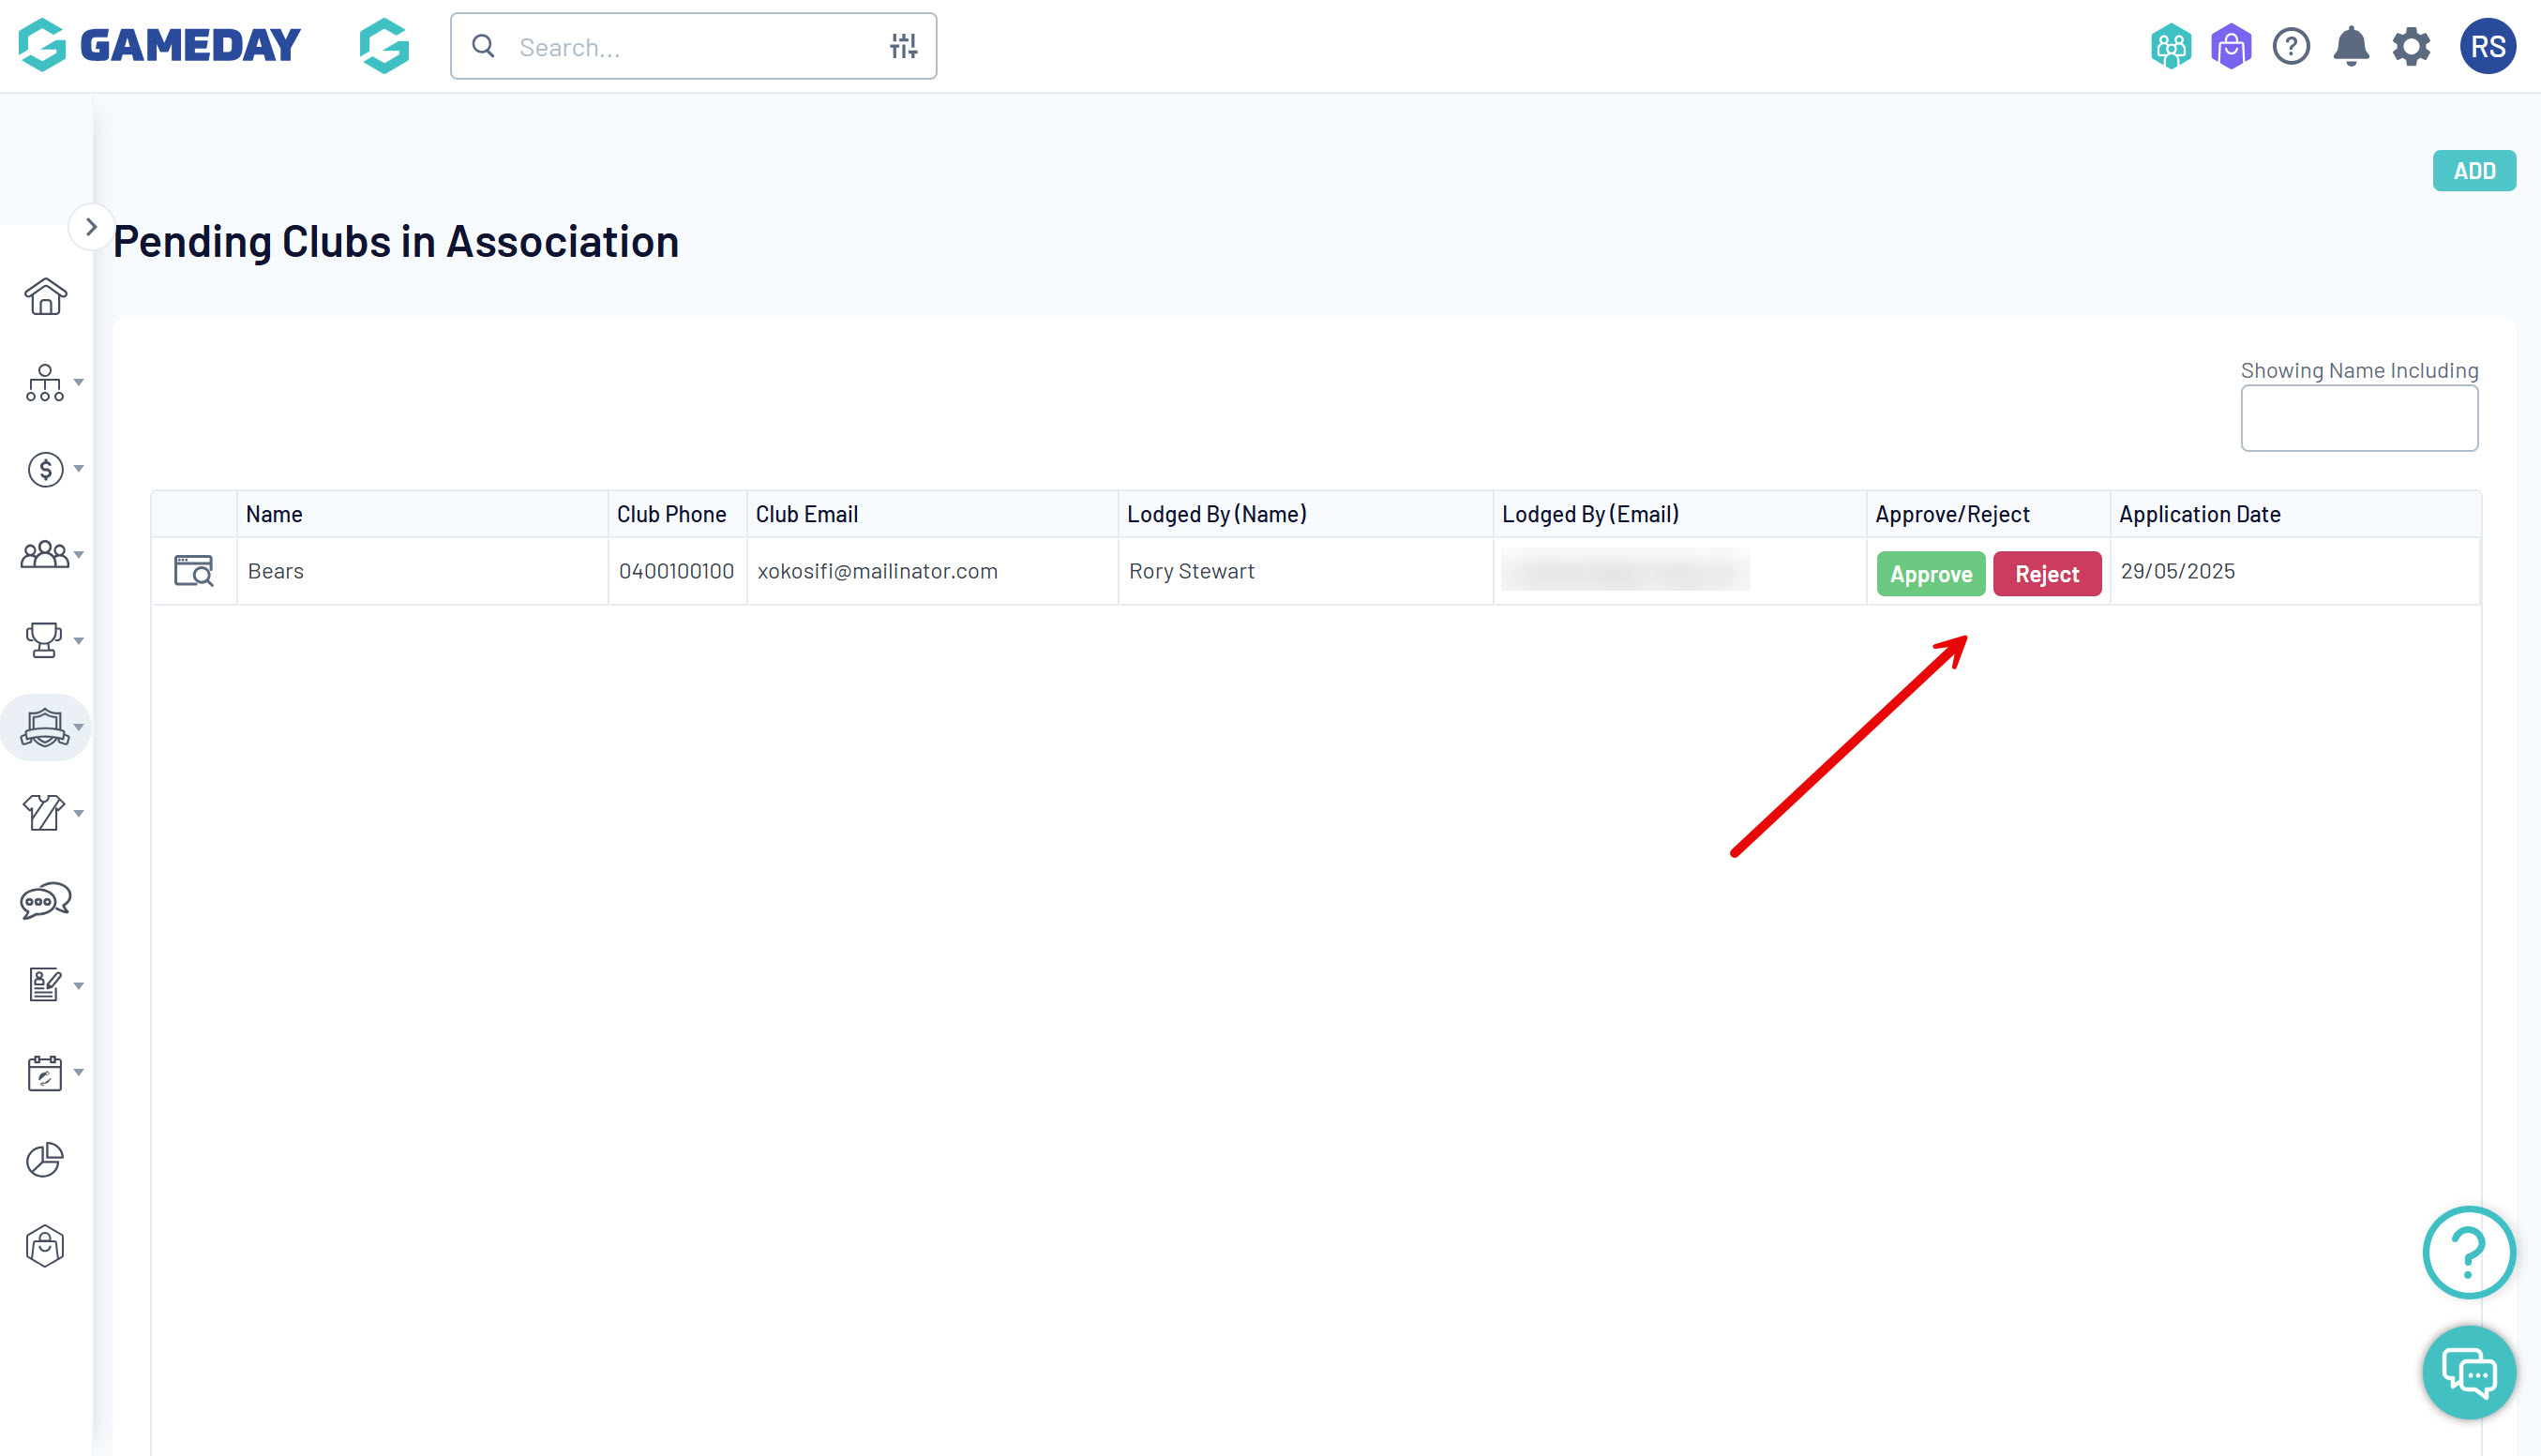Open the purple marketplace bag icon
This screenshot has height=1456, width=2541.
(x=2231, y=46)
